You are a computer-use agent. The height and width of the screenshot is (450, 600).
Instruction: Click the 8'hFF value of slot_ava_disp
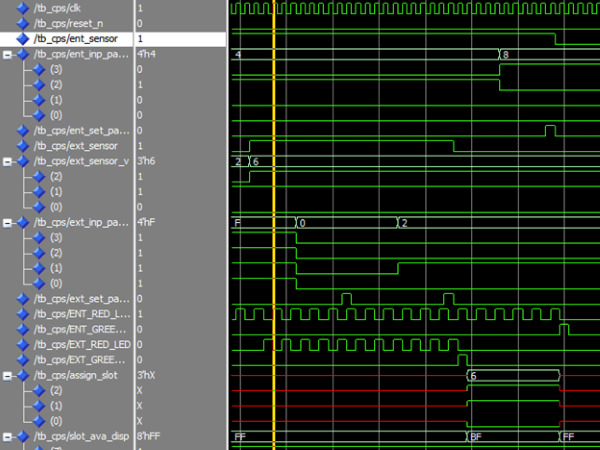[149, 437]
